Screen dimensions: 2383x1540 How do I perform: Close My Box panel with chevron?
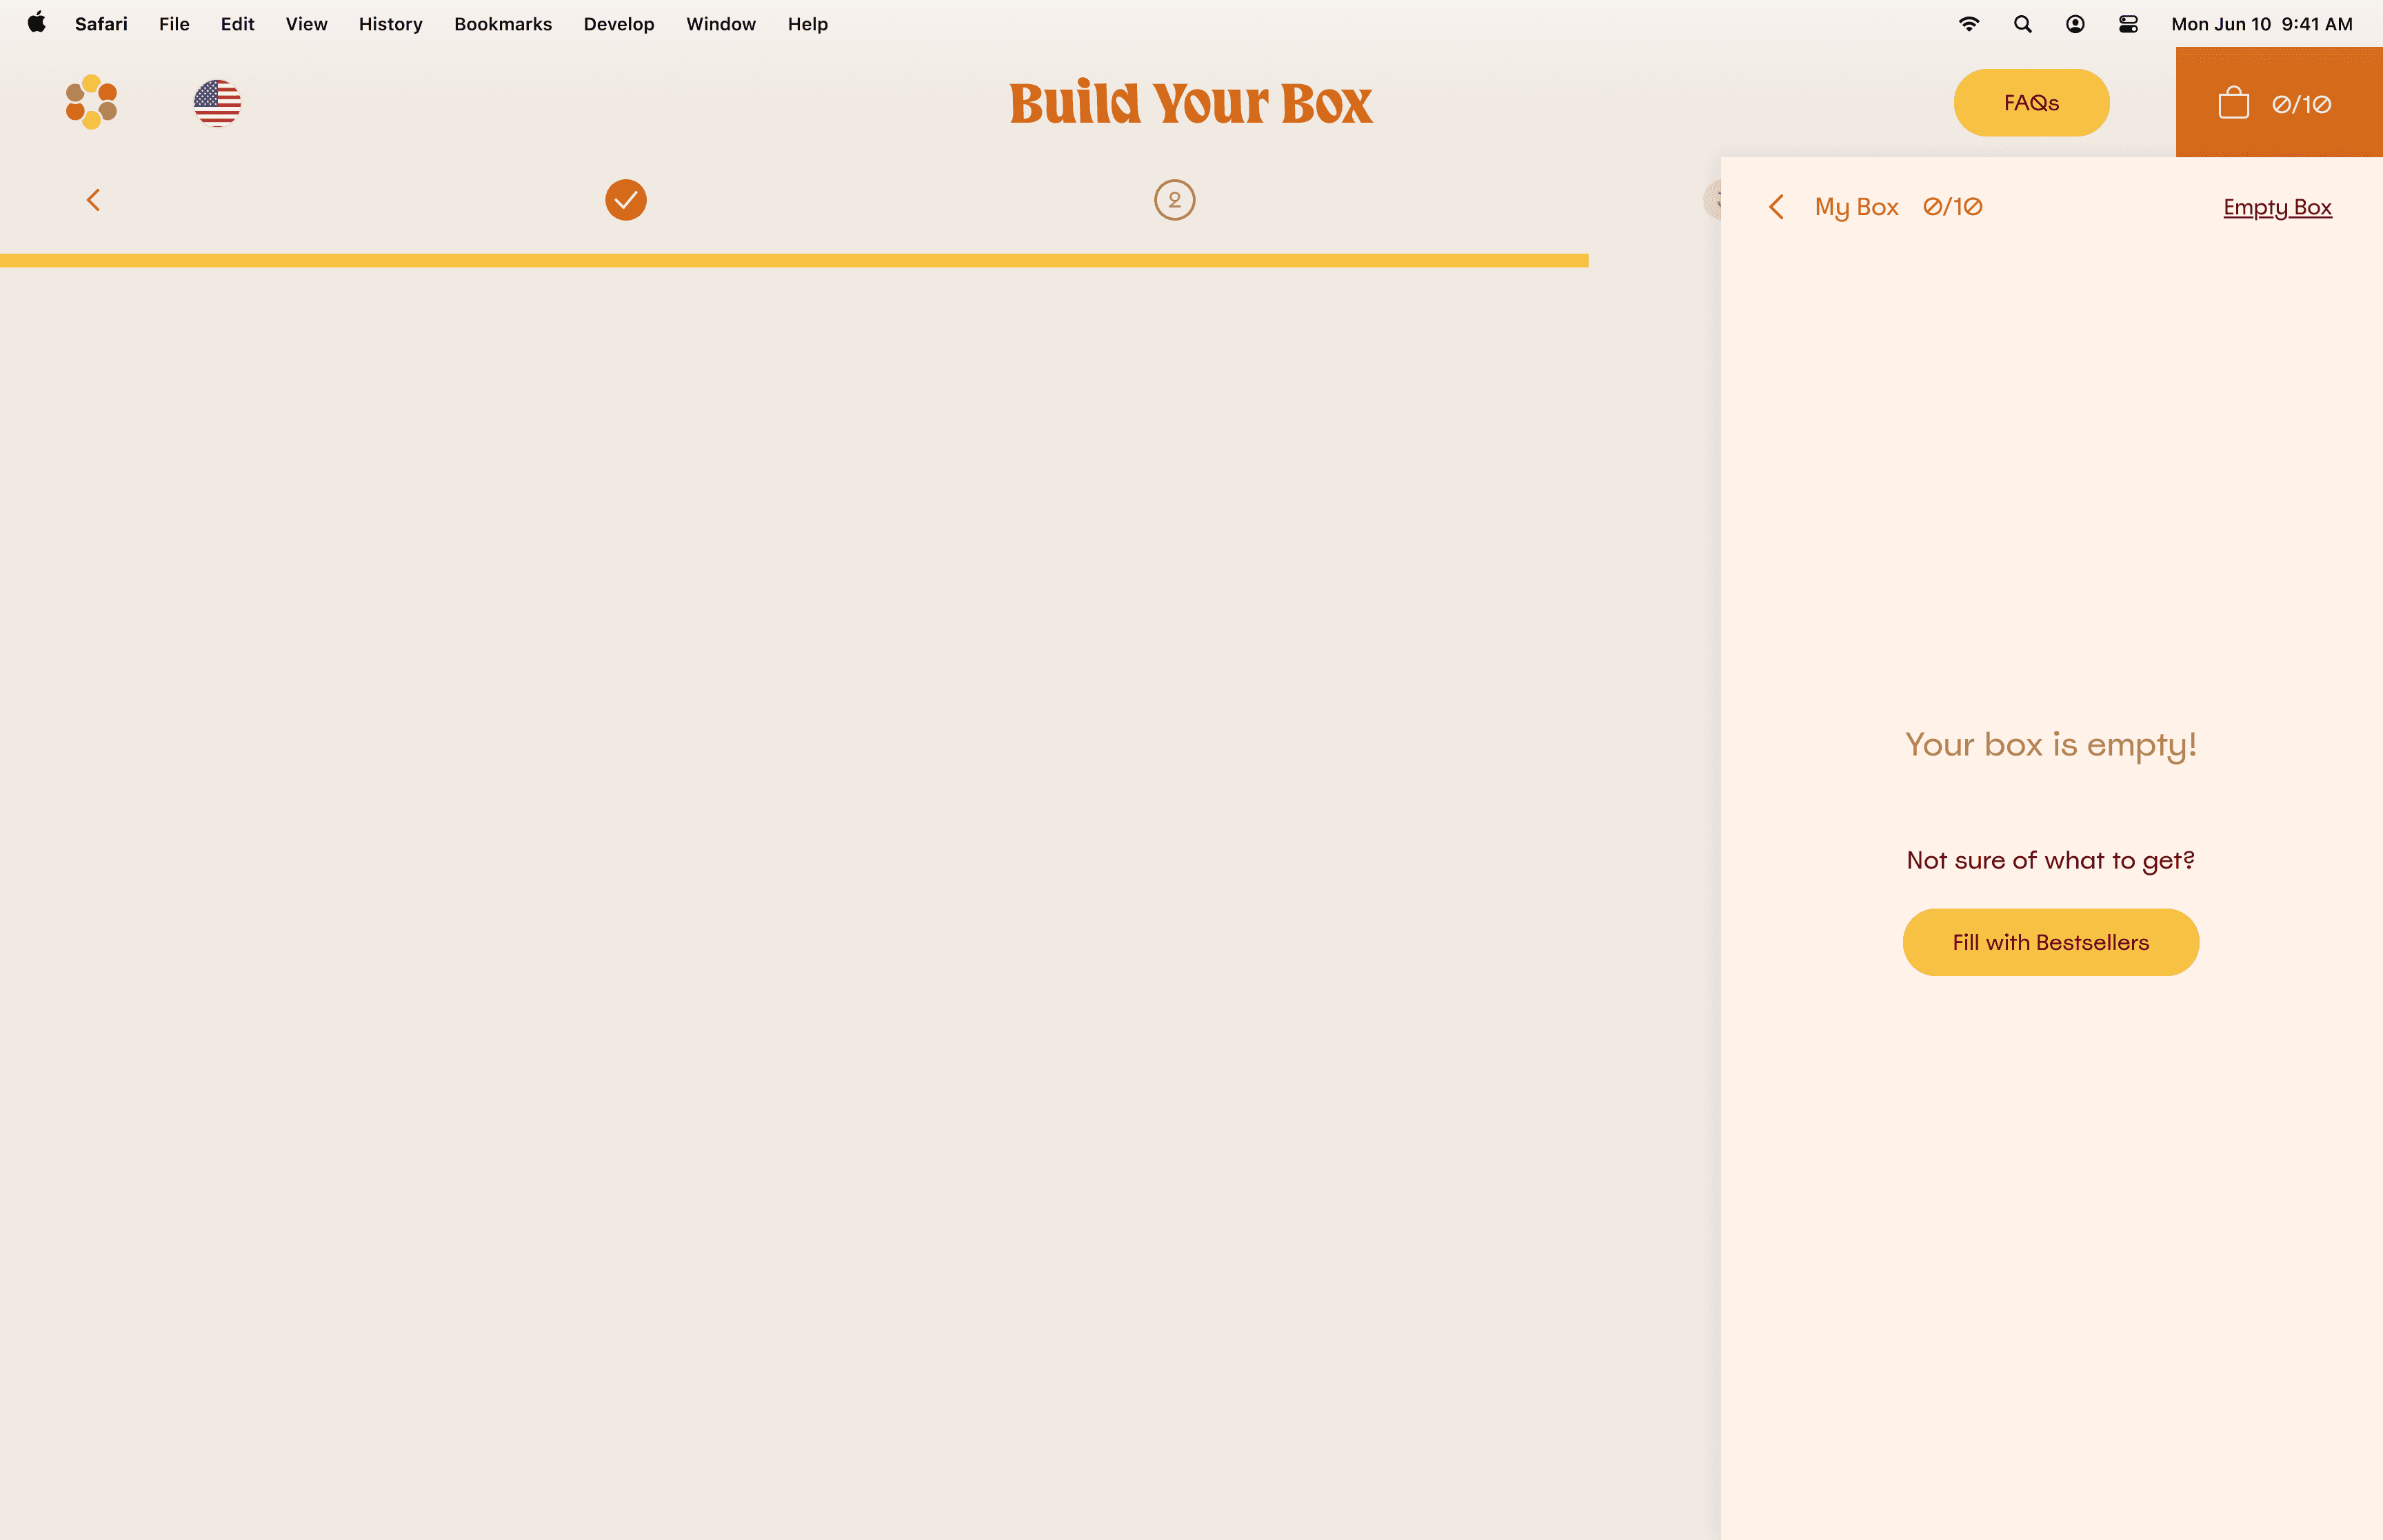(x=1776, y=207)
